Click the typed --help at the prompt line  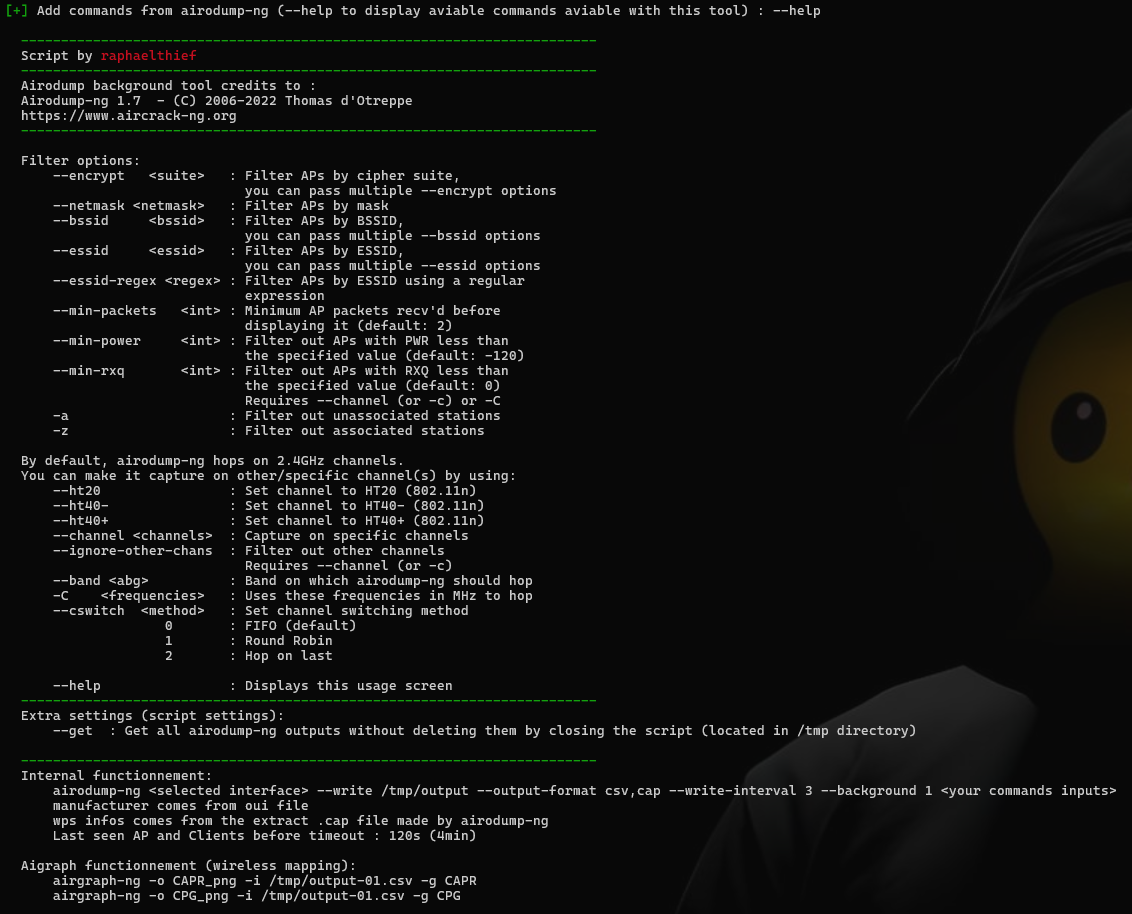click(x=797, y=10)
